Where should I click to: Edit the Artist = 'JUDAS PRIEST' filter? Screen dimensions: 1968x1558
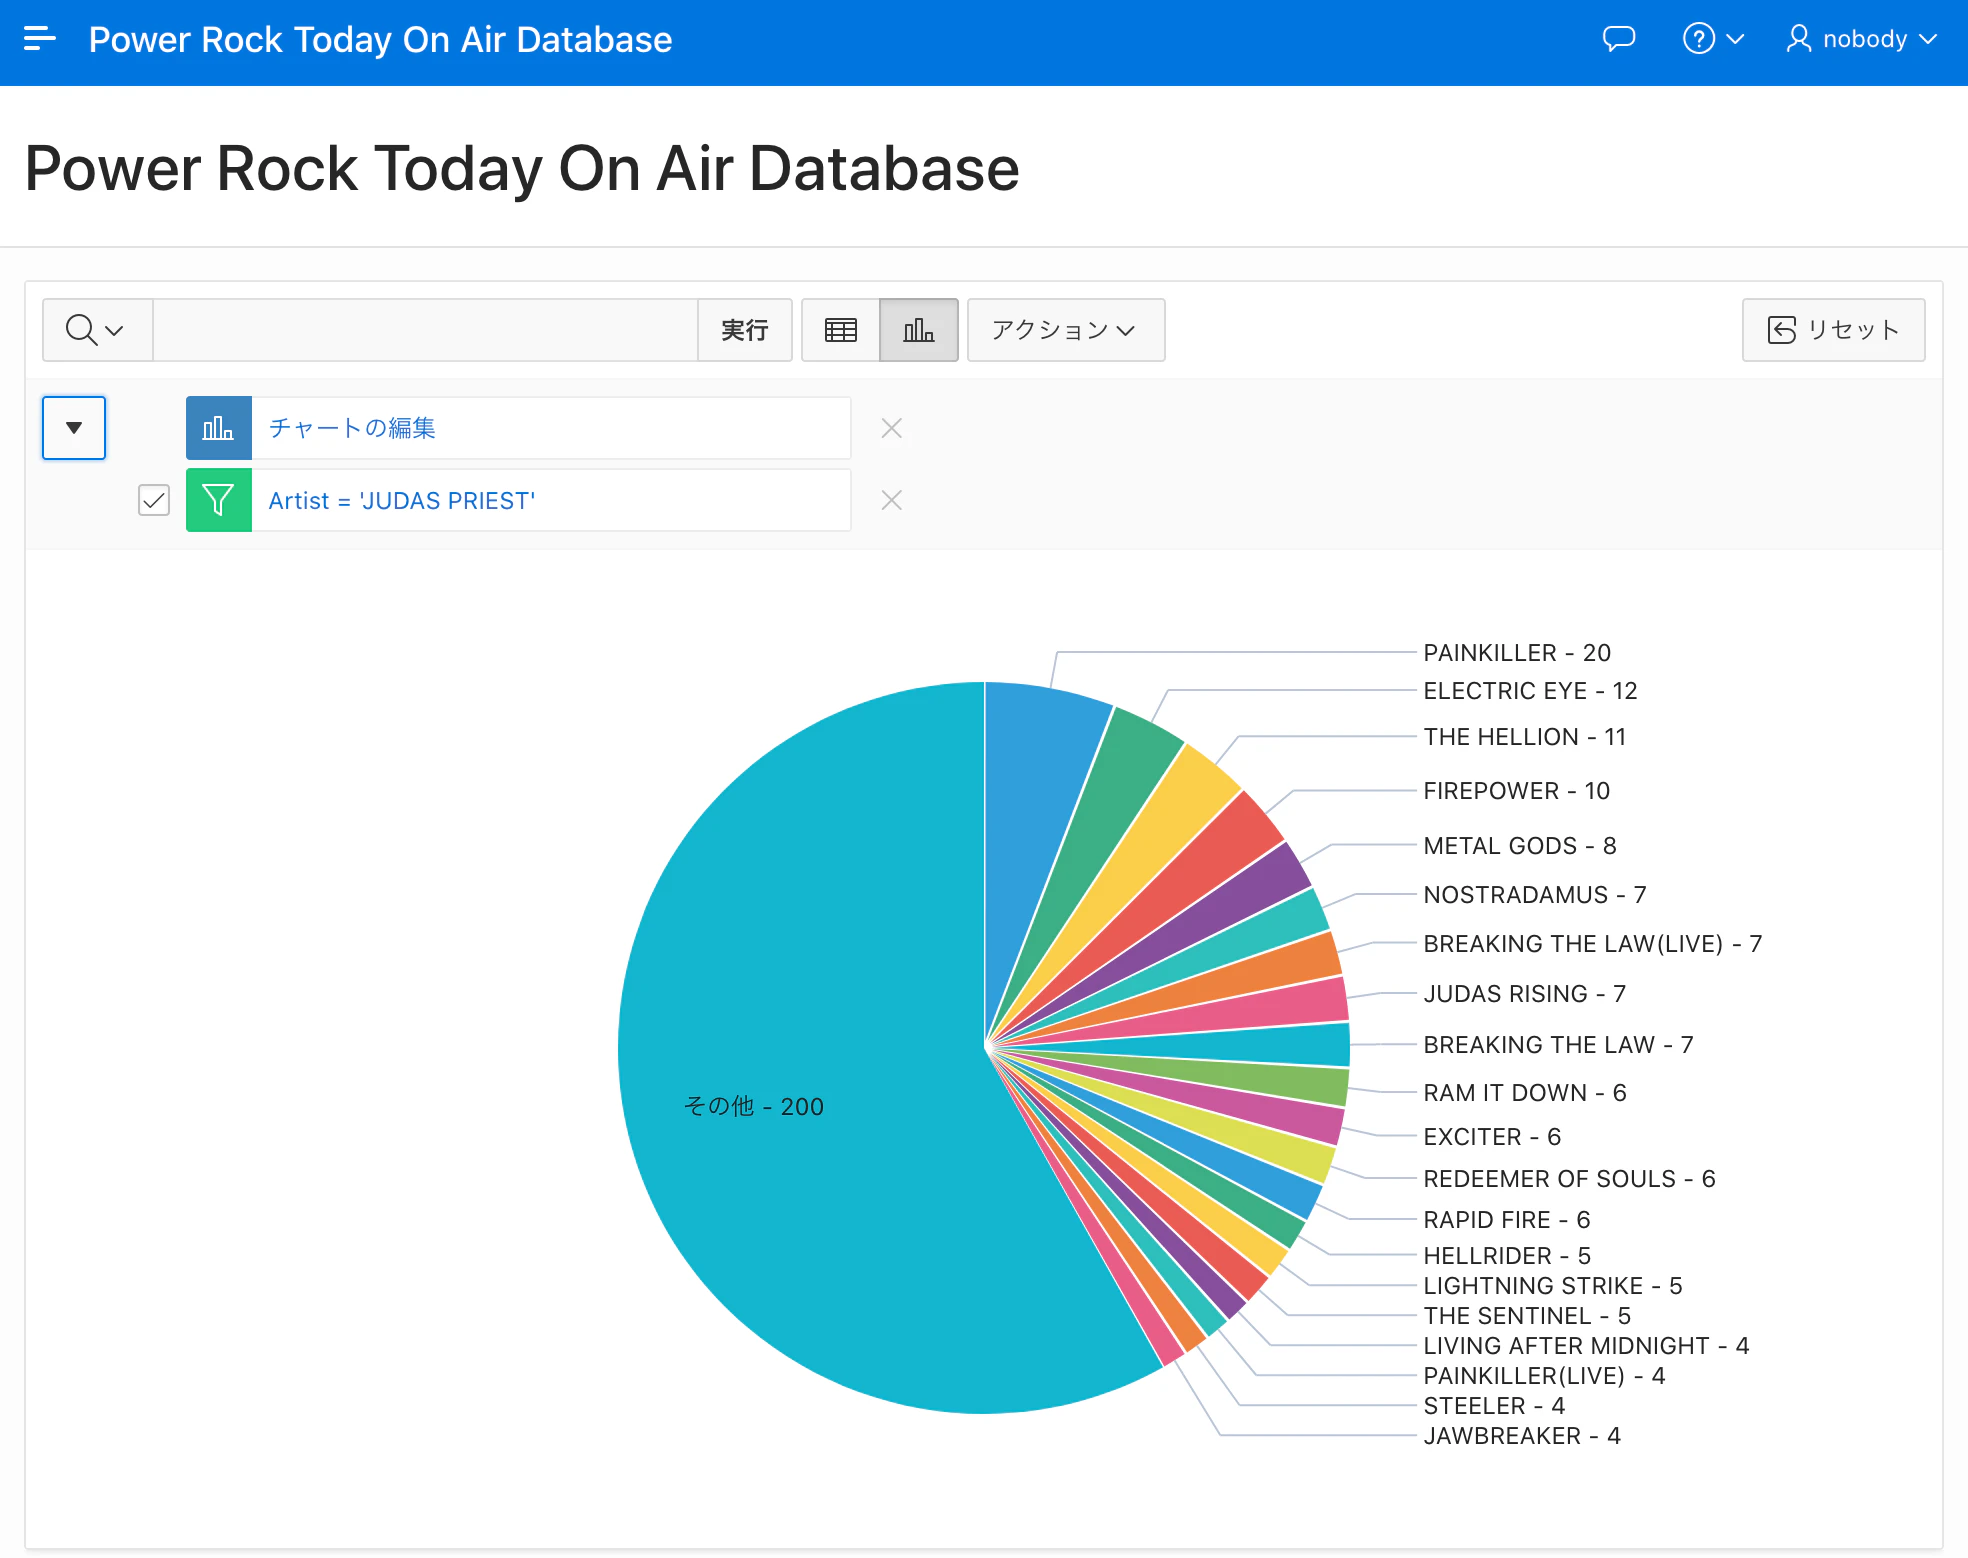(401, 500)
